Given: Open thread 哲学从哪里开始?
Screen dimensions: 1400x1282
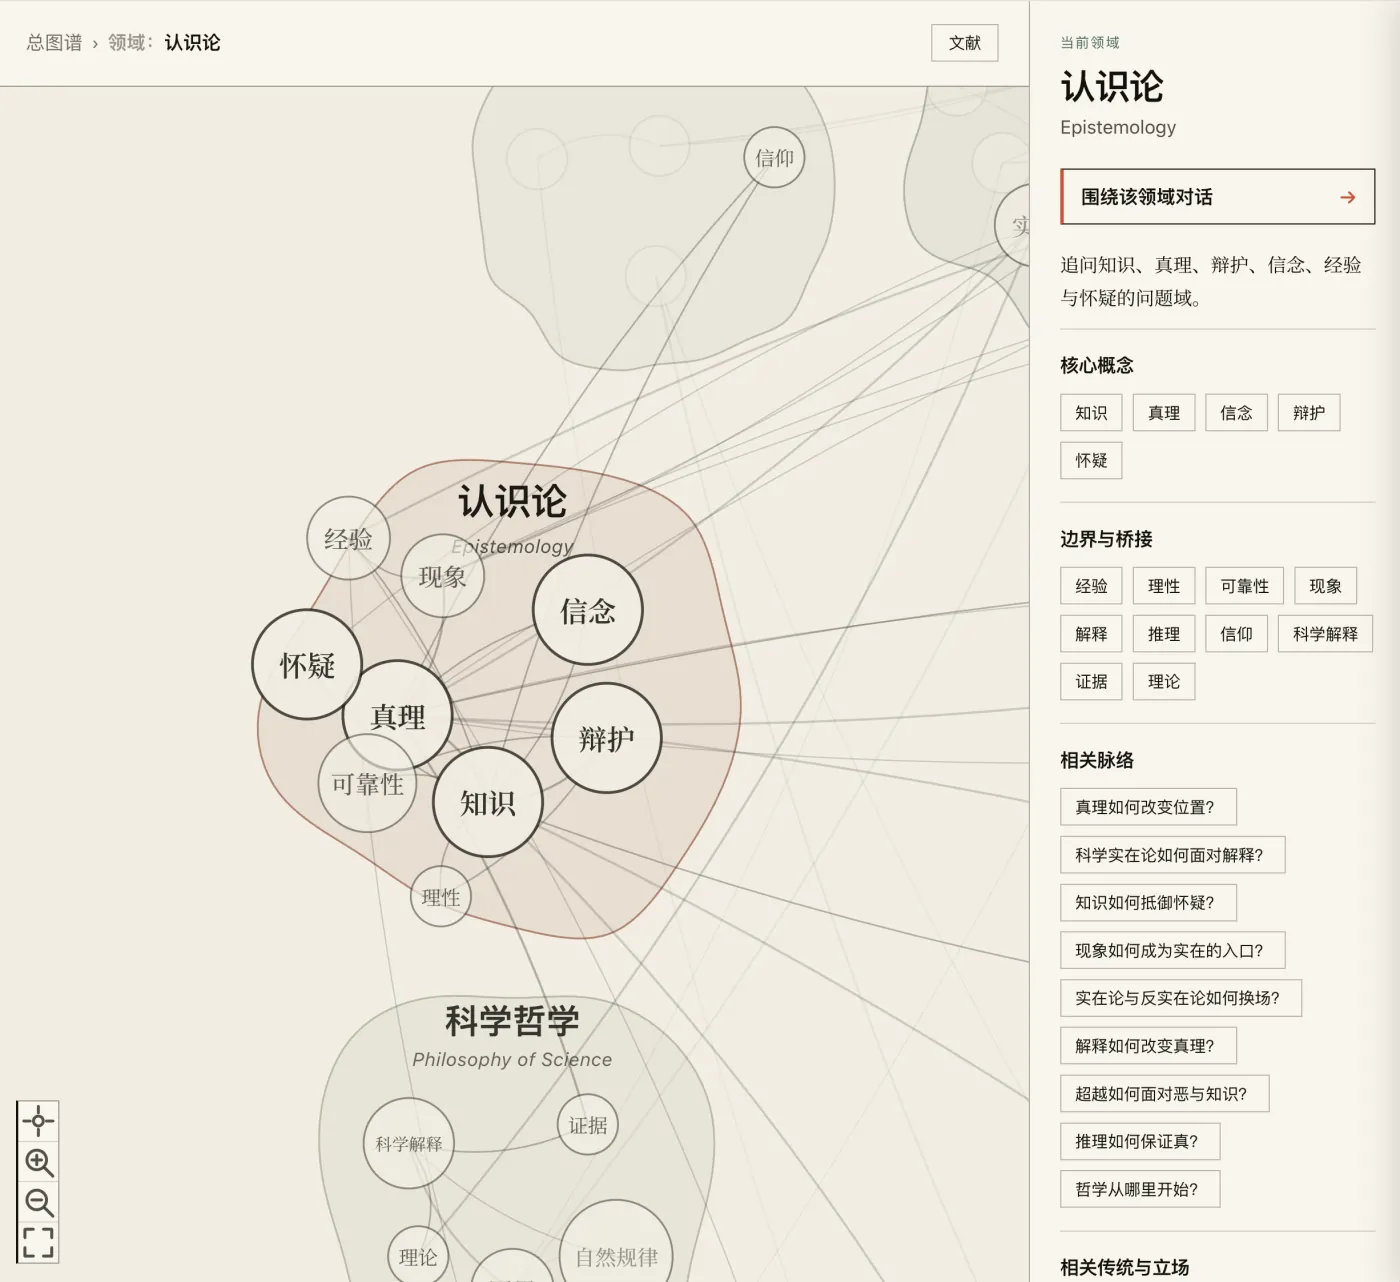Looking at the screenshot, I should [x=1140, y=1189].
